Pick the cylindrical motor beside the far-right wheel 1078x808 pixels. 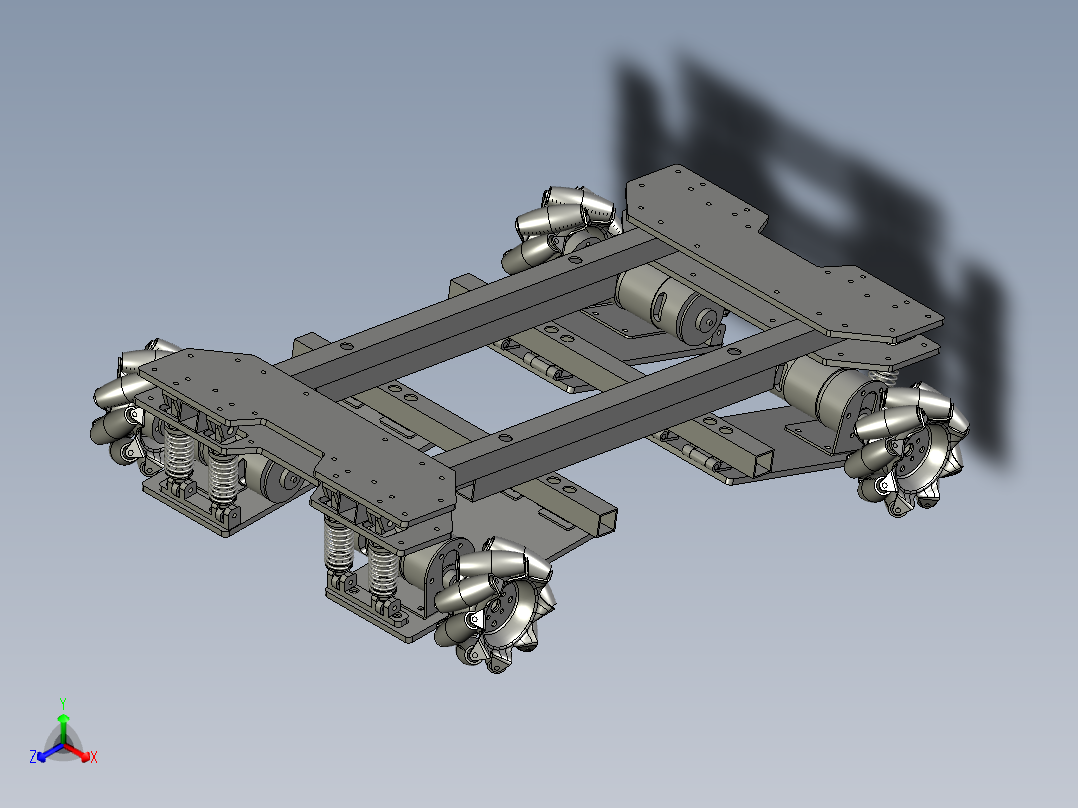pyautogui.click(x=824, y=392)
